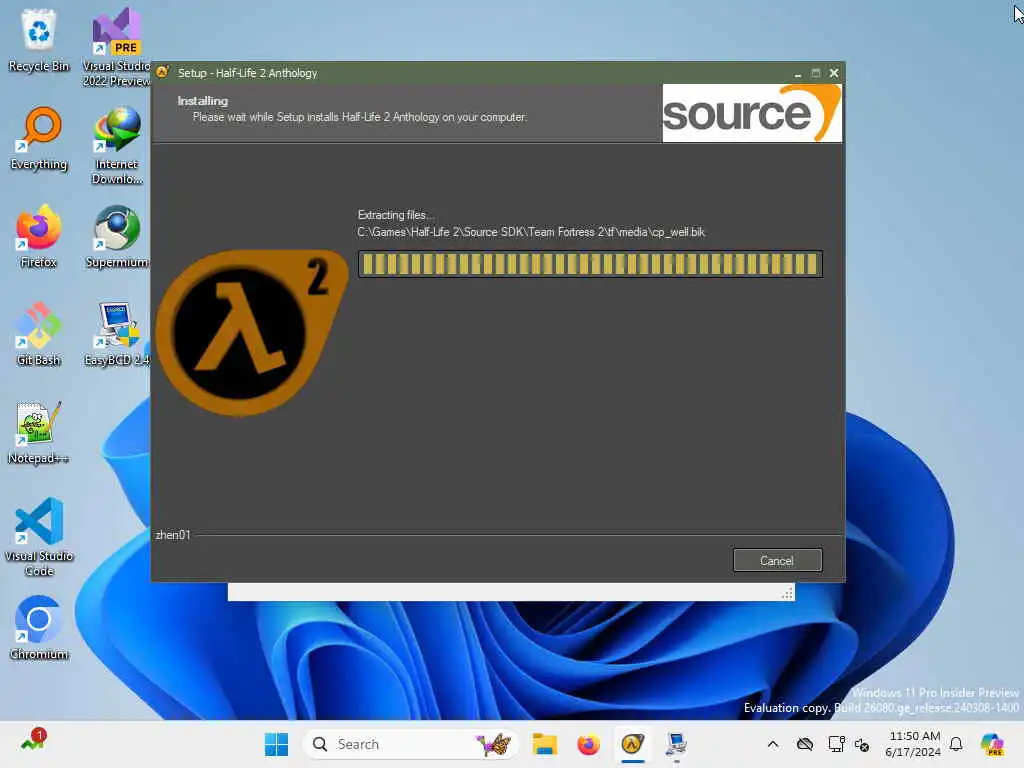1024x768 pixels.
Task: Click the Half-Life 2 lambda logo
Action: point(252,332)
